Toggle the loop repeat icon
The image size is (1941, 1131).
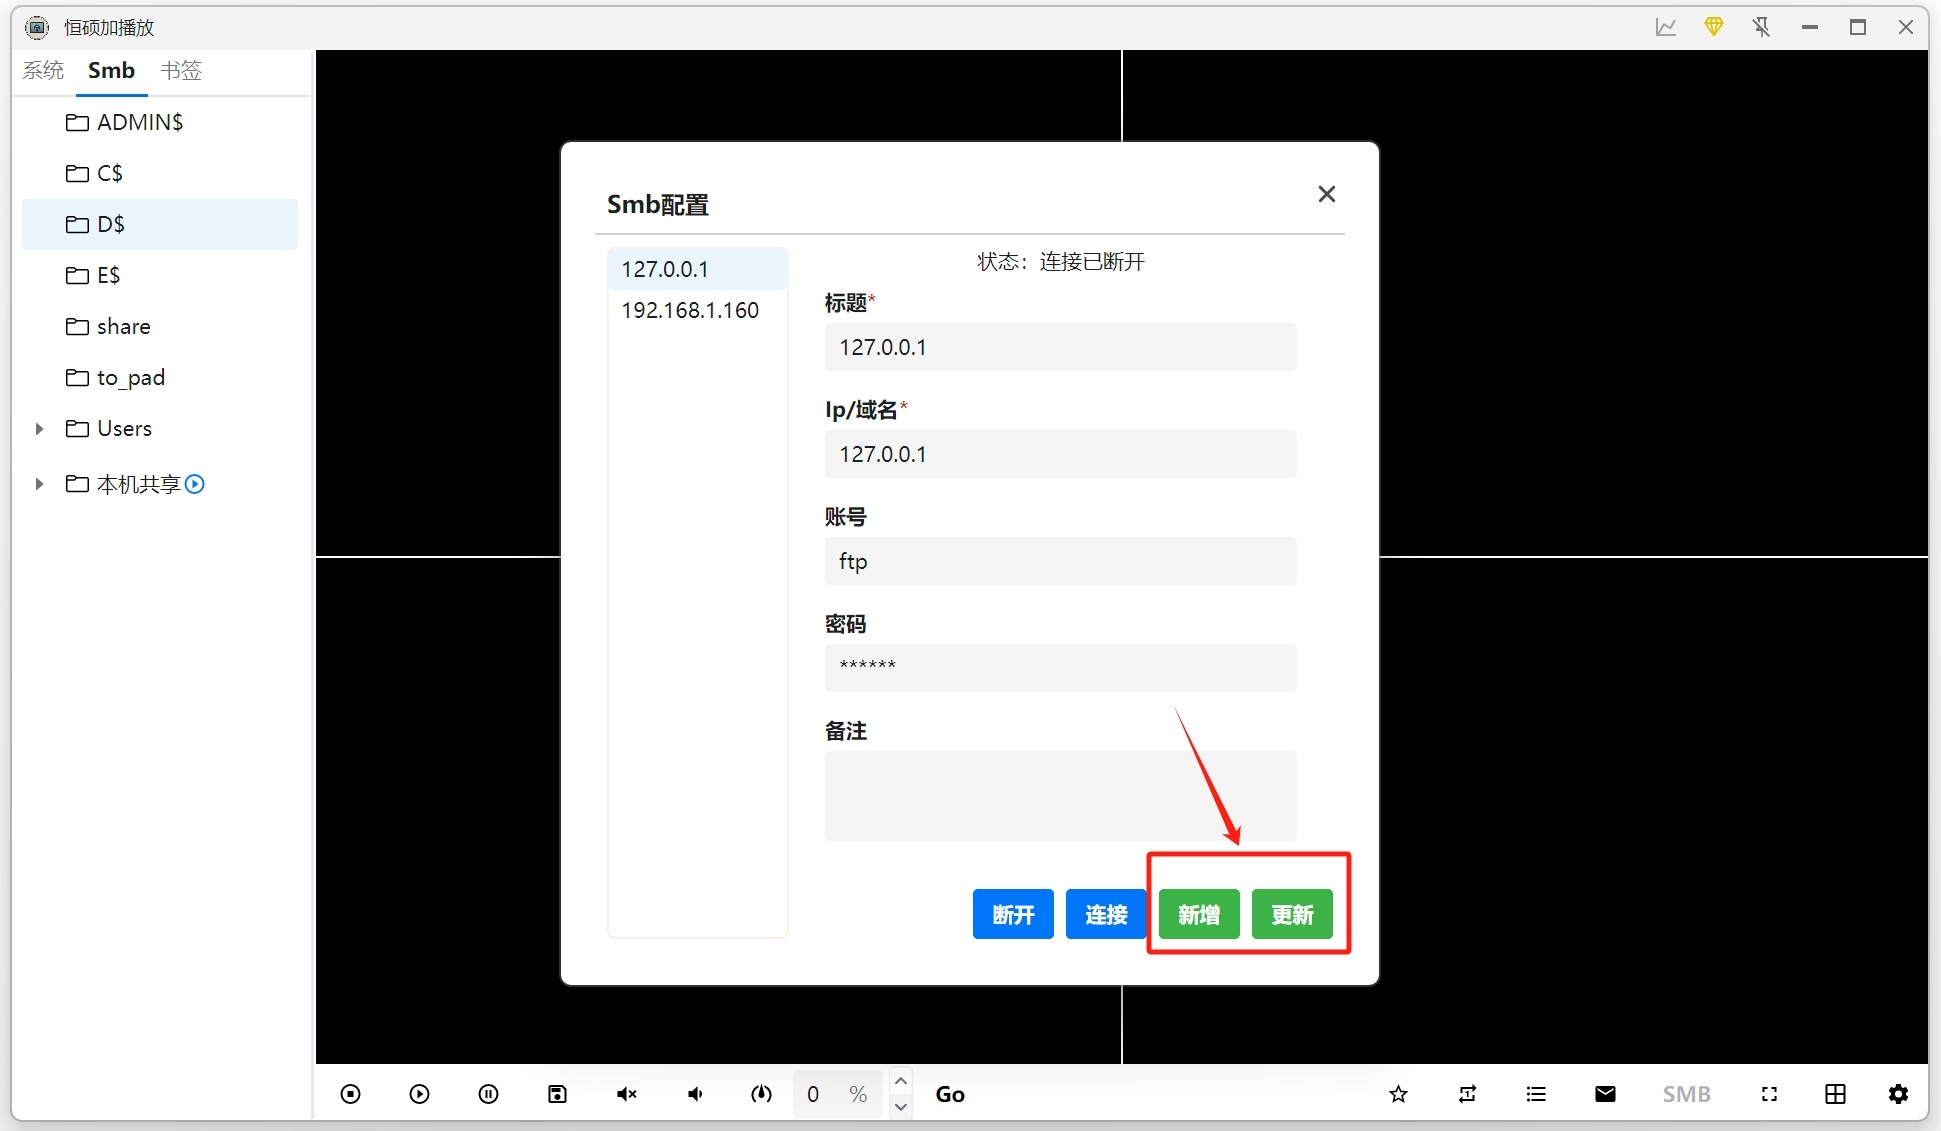(x=1467, y=1094)
